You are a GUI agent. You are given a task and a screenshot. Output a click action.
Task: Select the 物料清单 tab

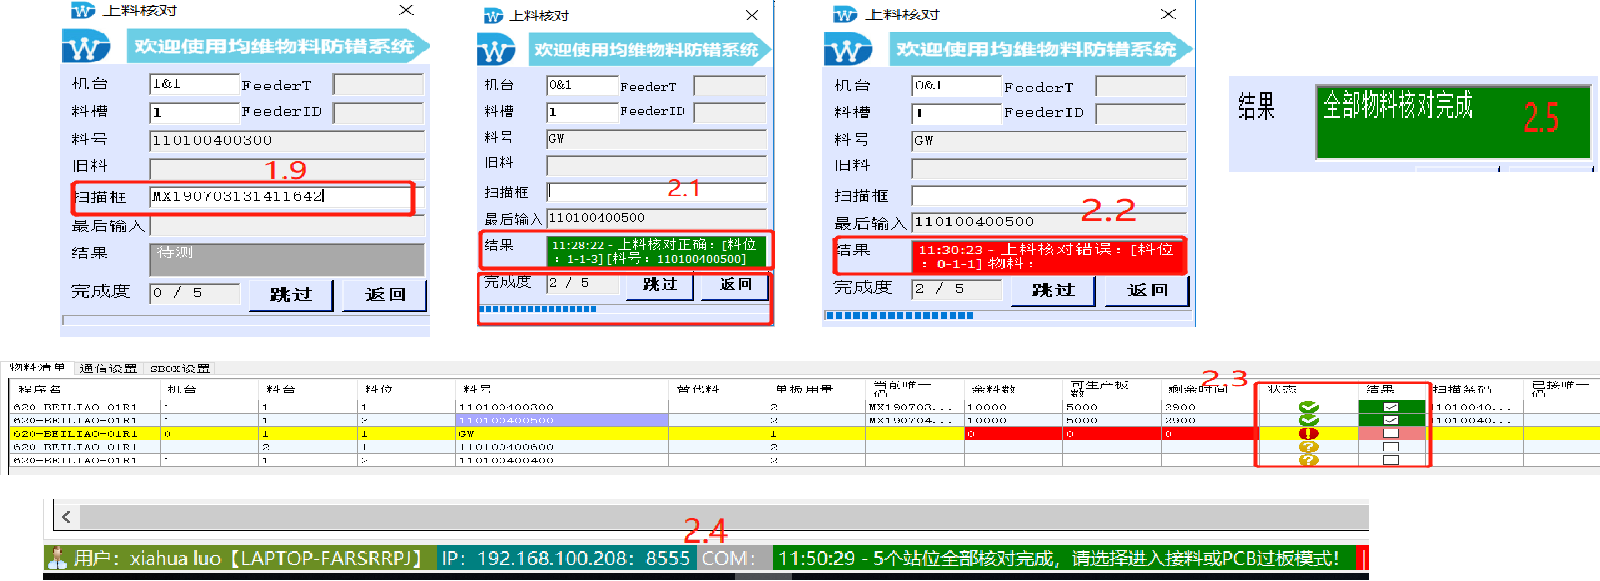(x=38, y=368)
